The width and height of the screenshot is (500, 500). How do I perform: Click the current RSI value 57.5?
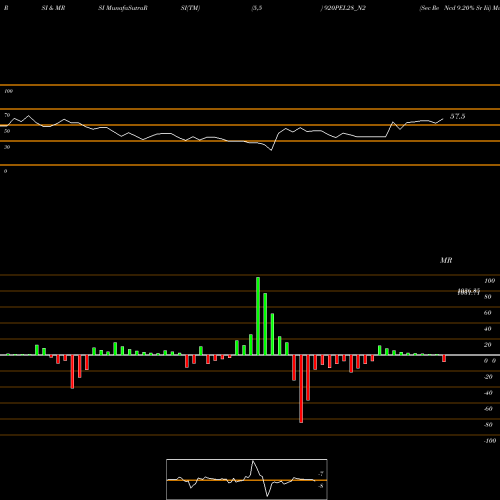click(458, 116)
